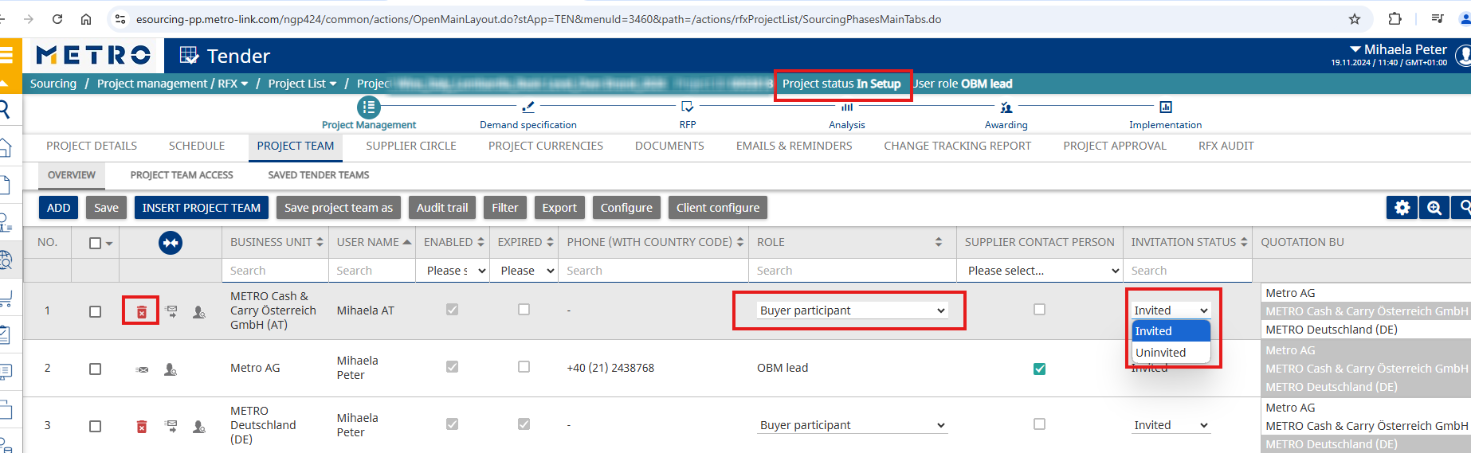1471x453 pixels.
Task: Choose Uninvited from open status list
Action: (x=1171, y=352)
